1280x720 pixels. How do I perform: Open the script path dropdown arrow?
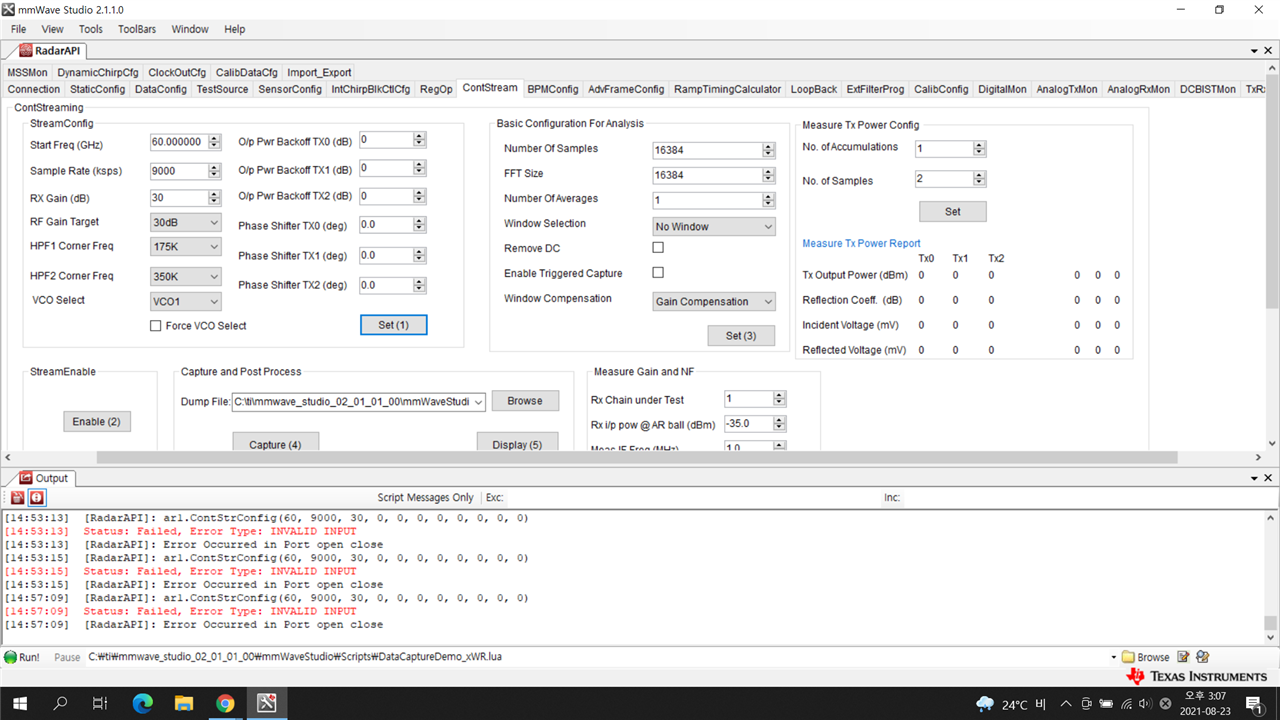(x=1113, y=657)
